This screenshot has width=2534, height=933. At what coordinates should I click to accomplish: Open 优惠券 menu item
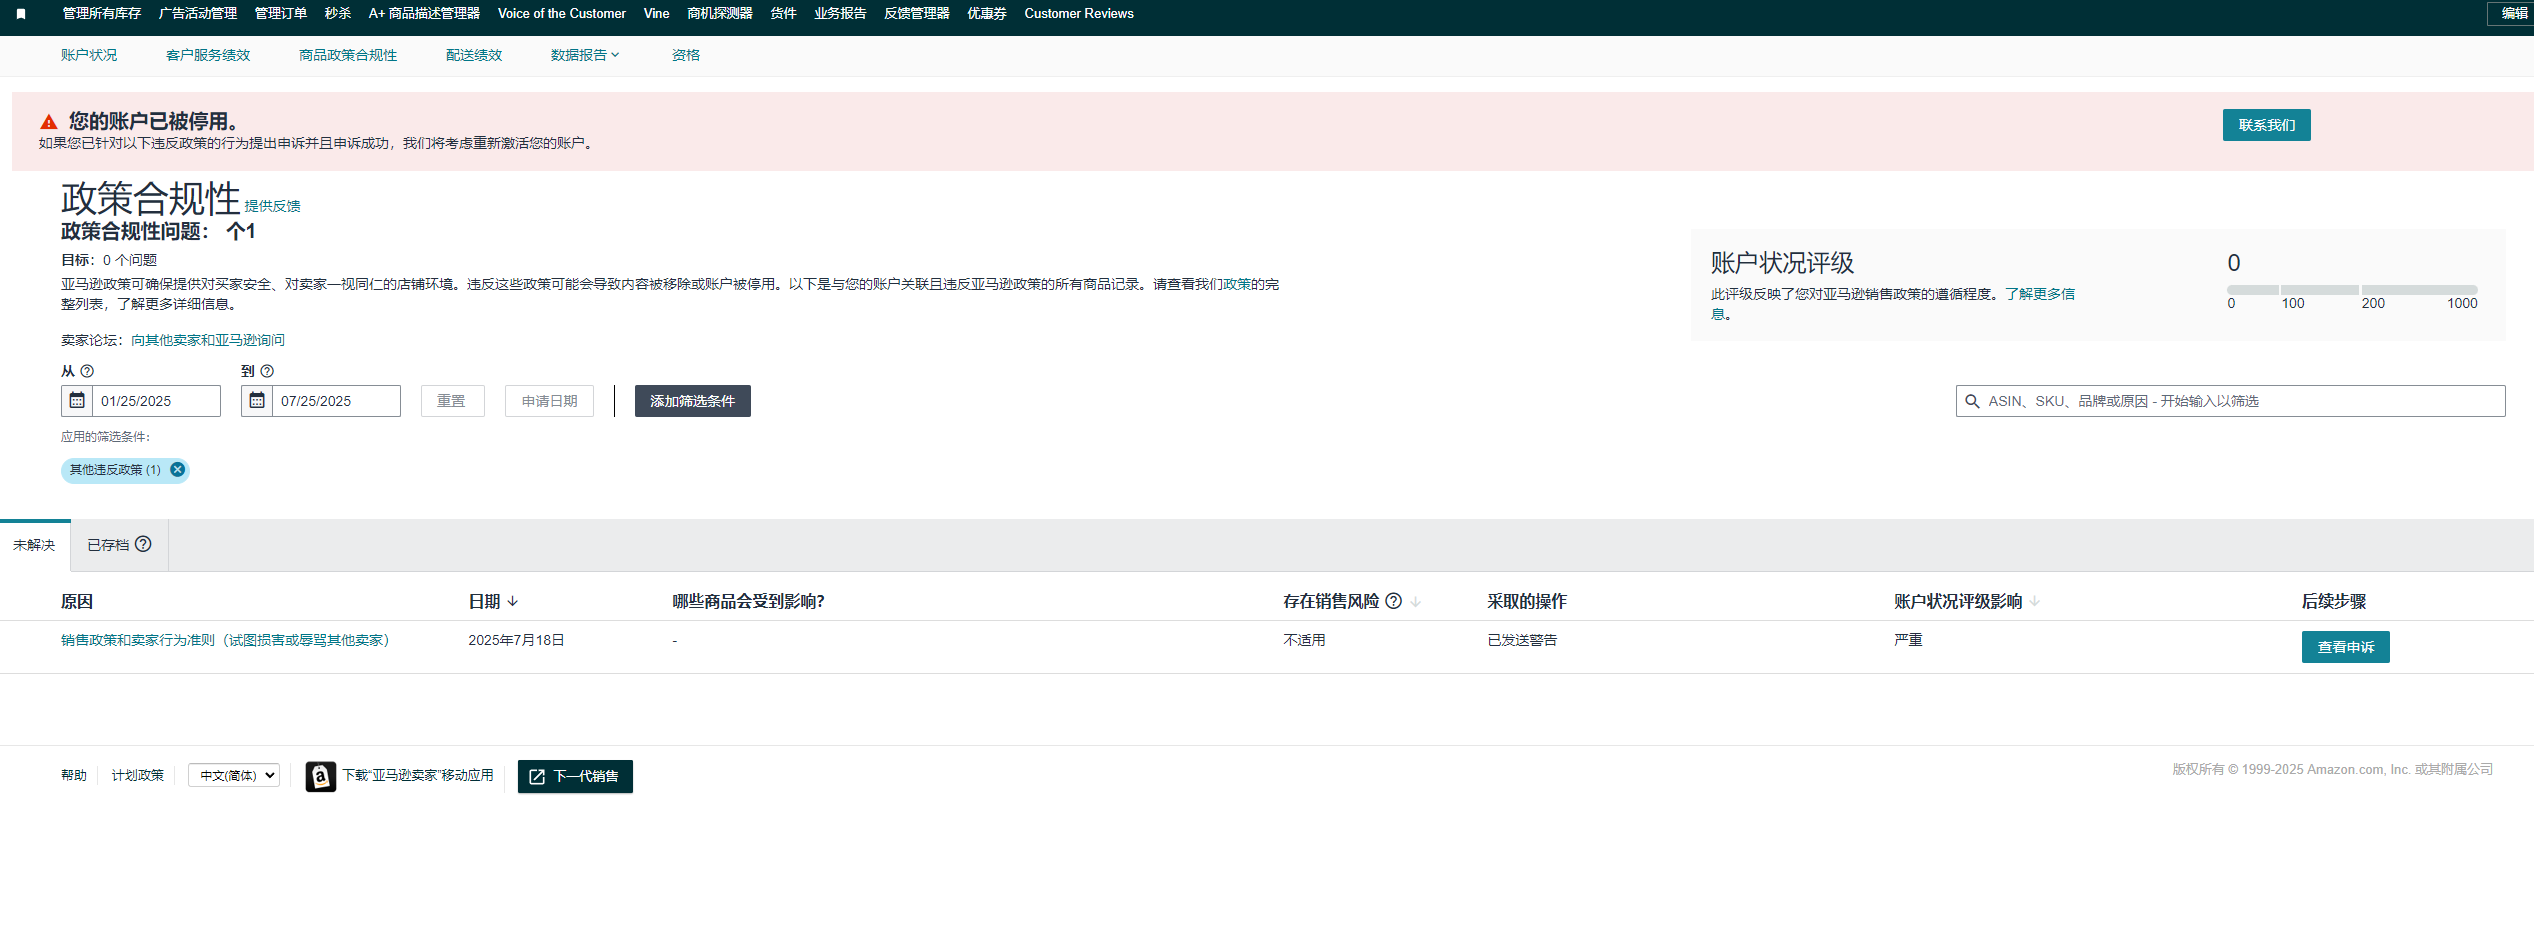987,14
